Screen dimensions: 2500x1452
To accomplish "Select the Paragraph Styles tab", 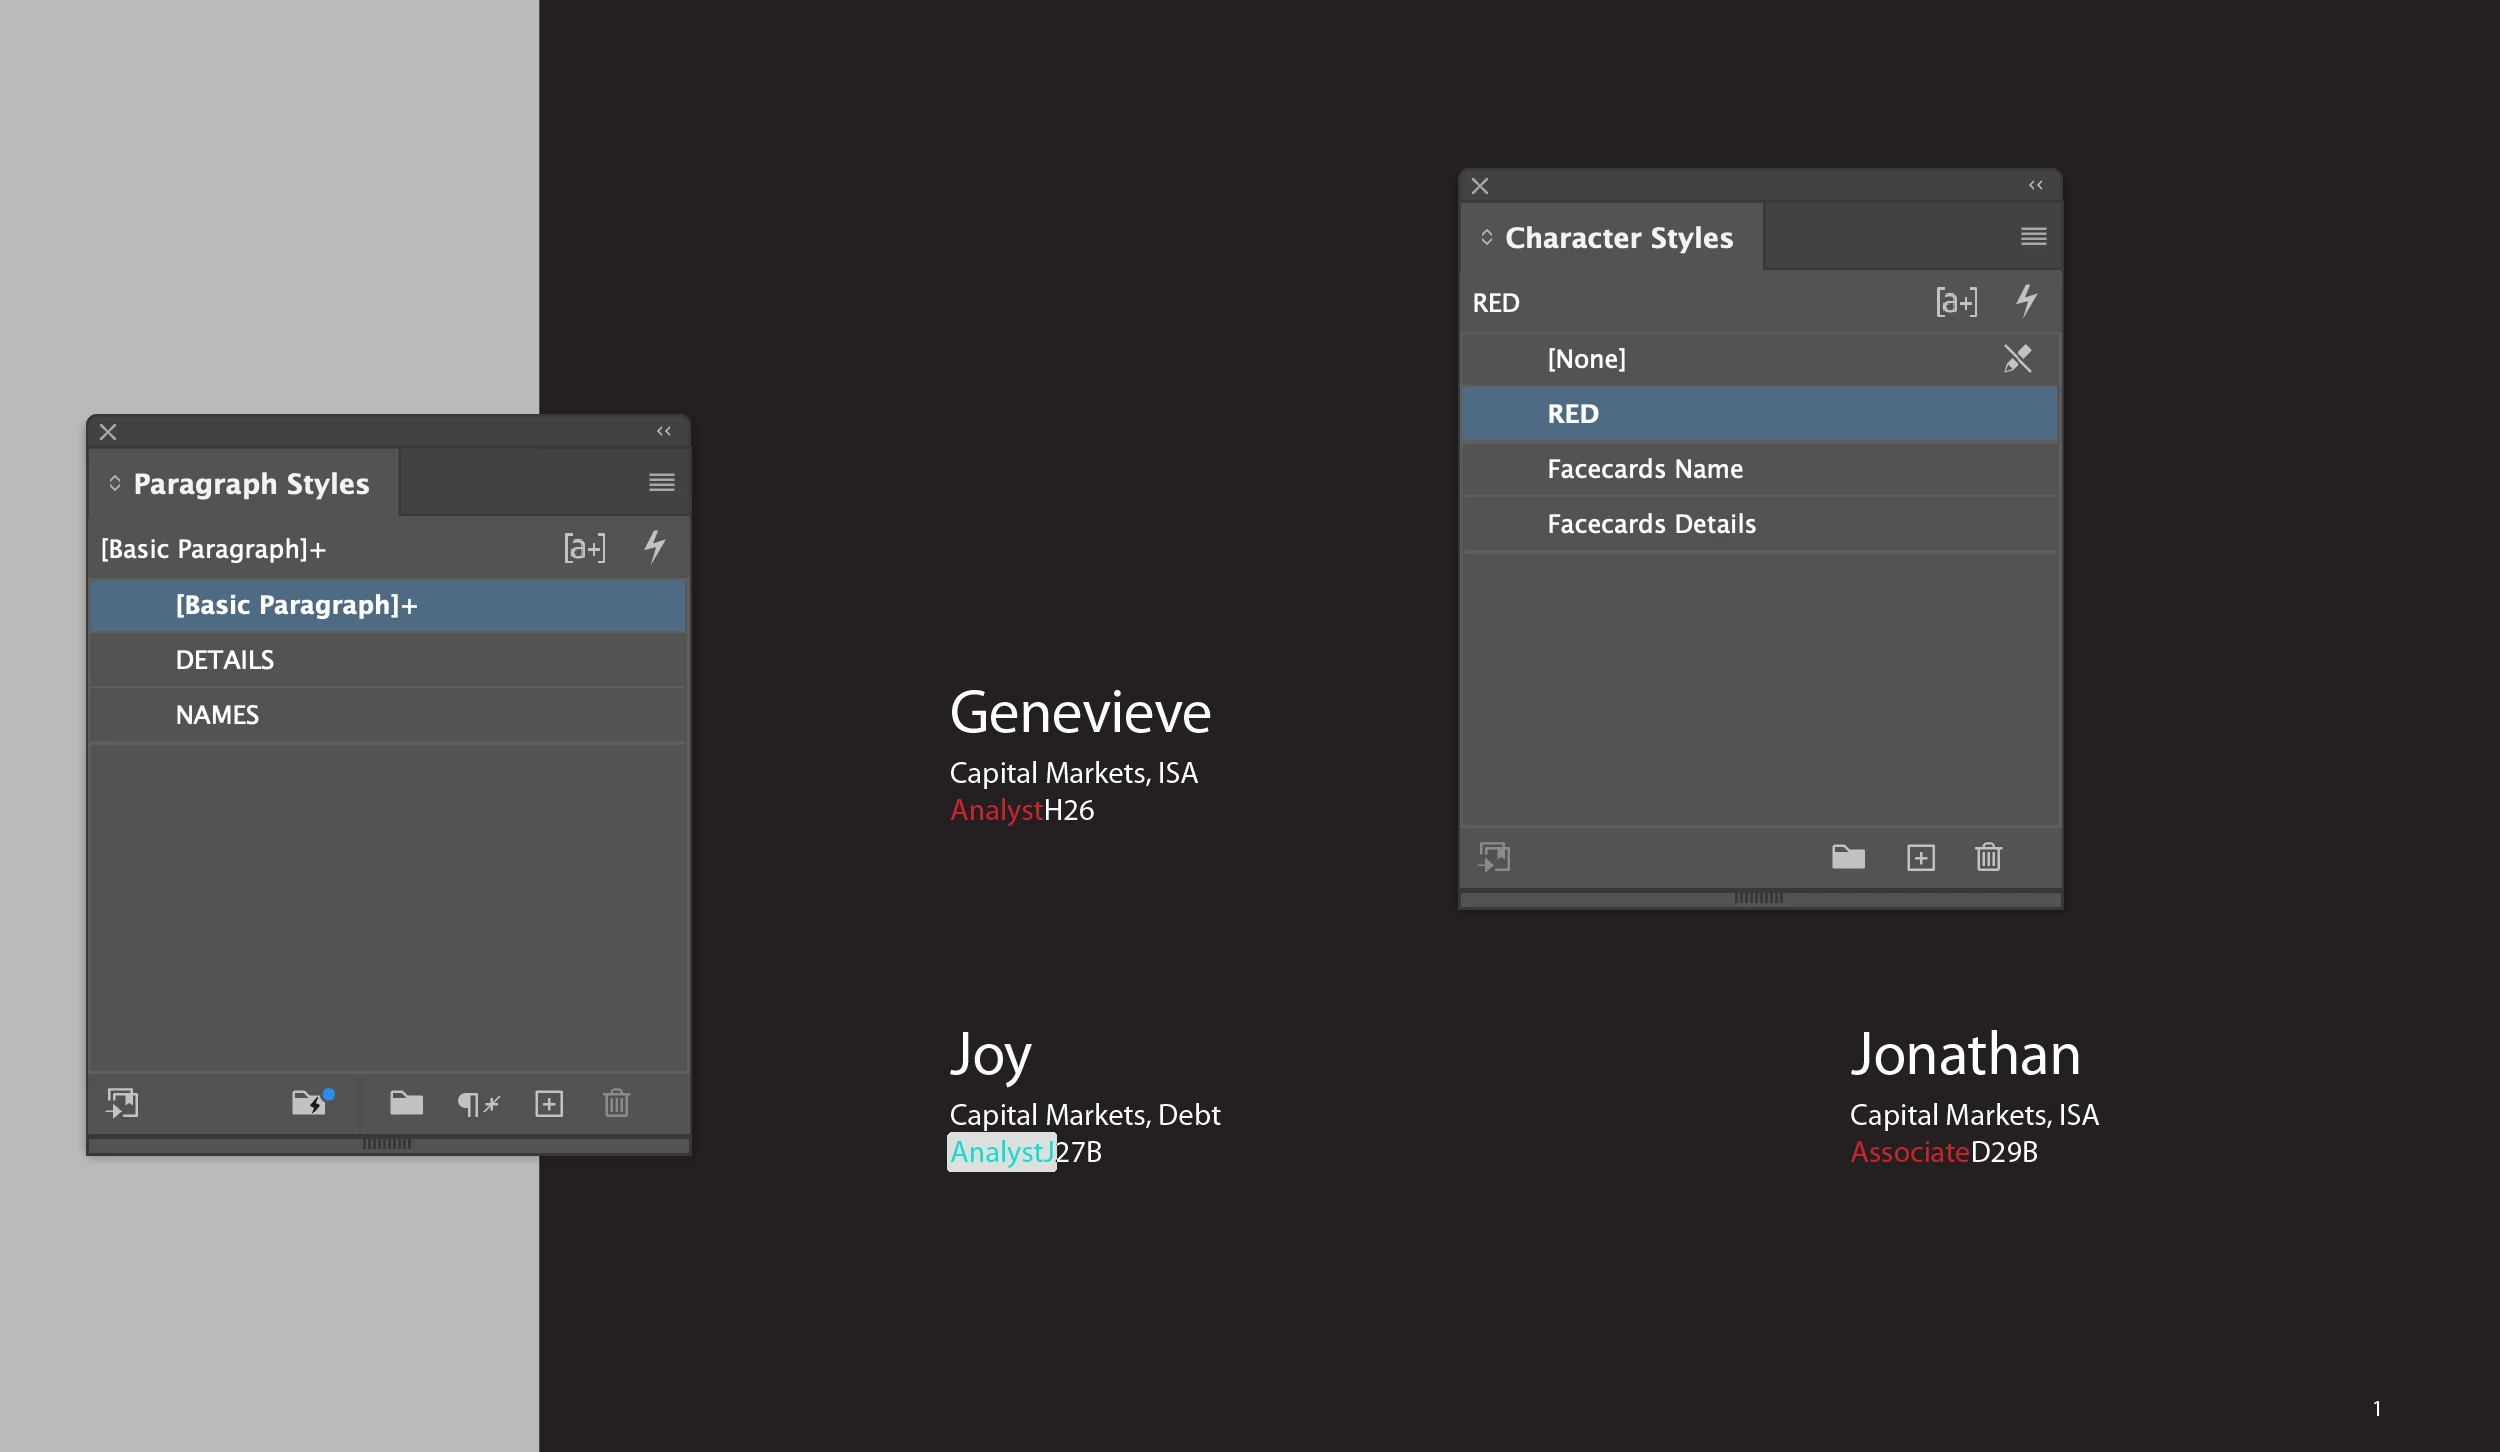I will tap(251, 484).
